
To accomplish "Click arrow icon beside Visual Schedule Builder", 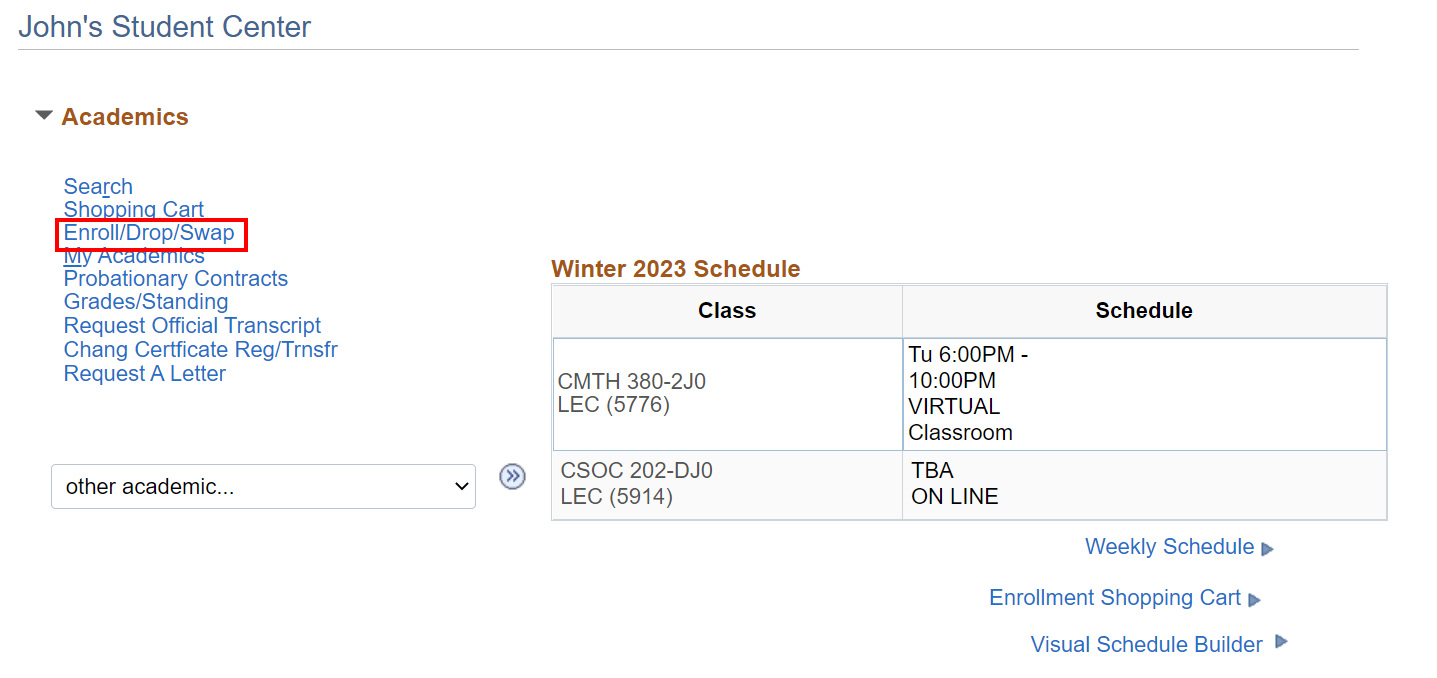I will click(1281, 642).
